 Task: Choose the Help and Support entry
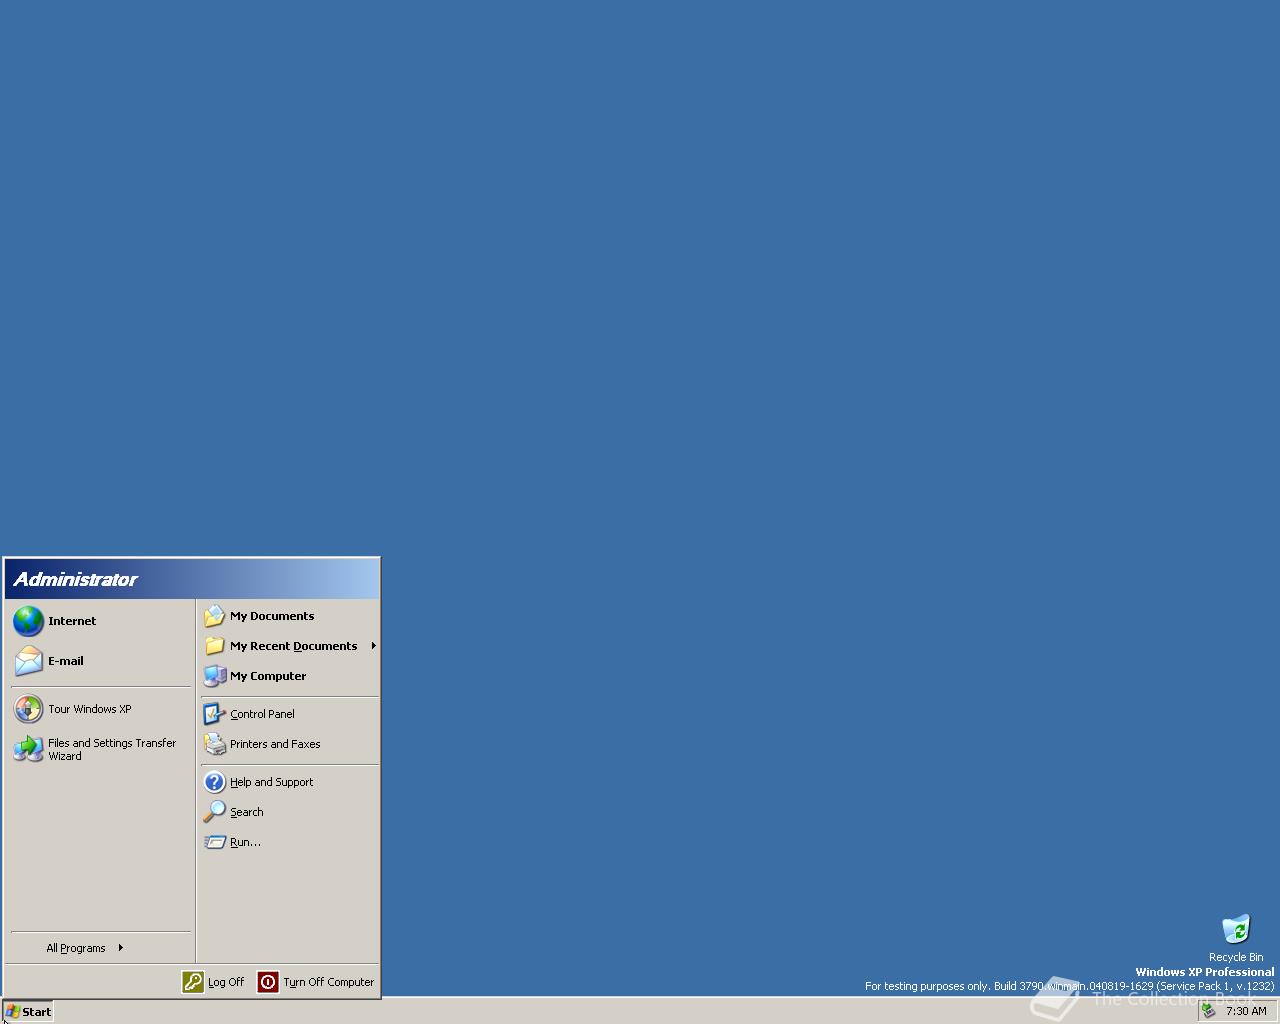290,782
